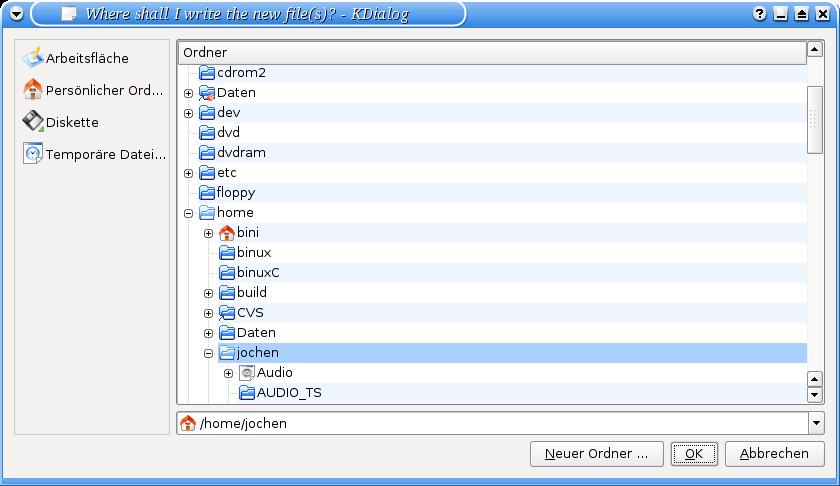Select the Temporäre Datei... label
Viewport: 840px width, 486px height.
106,154
